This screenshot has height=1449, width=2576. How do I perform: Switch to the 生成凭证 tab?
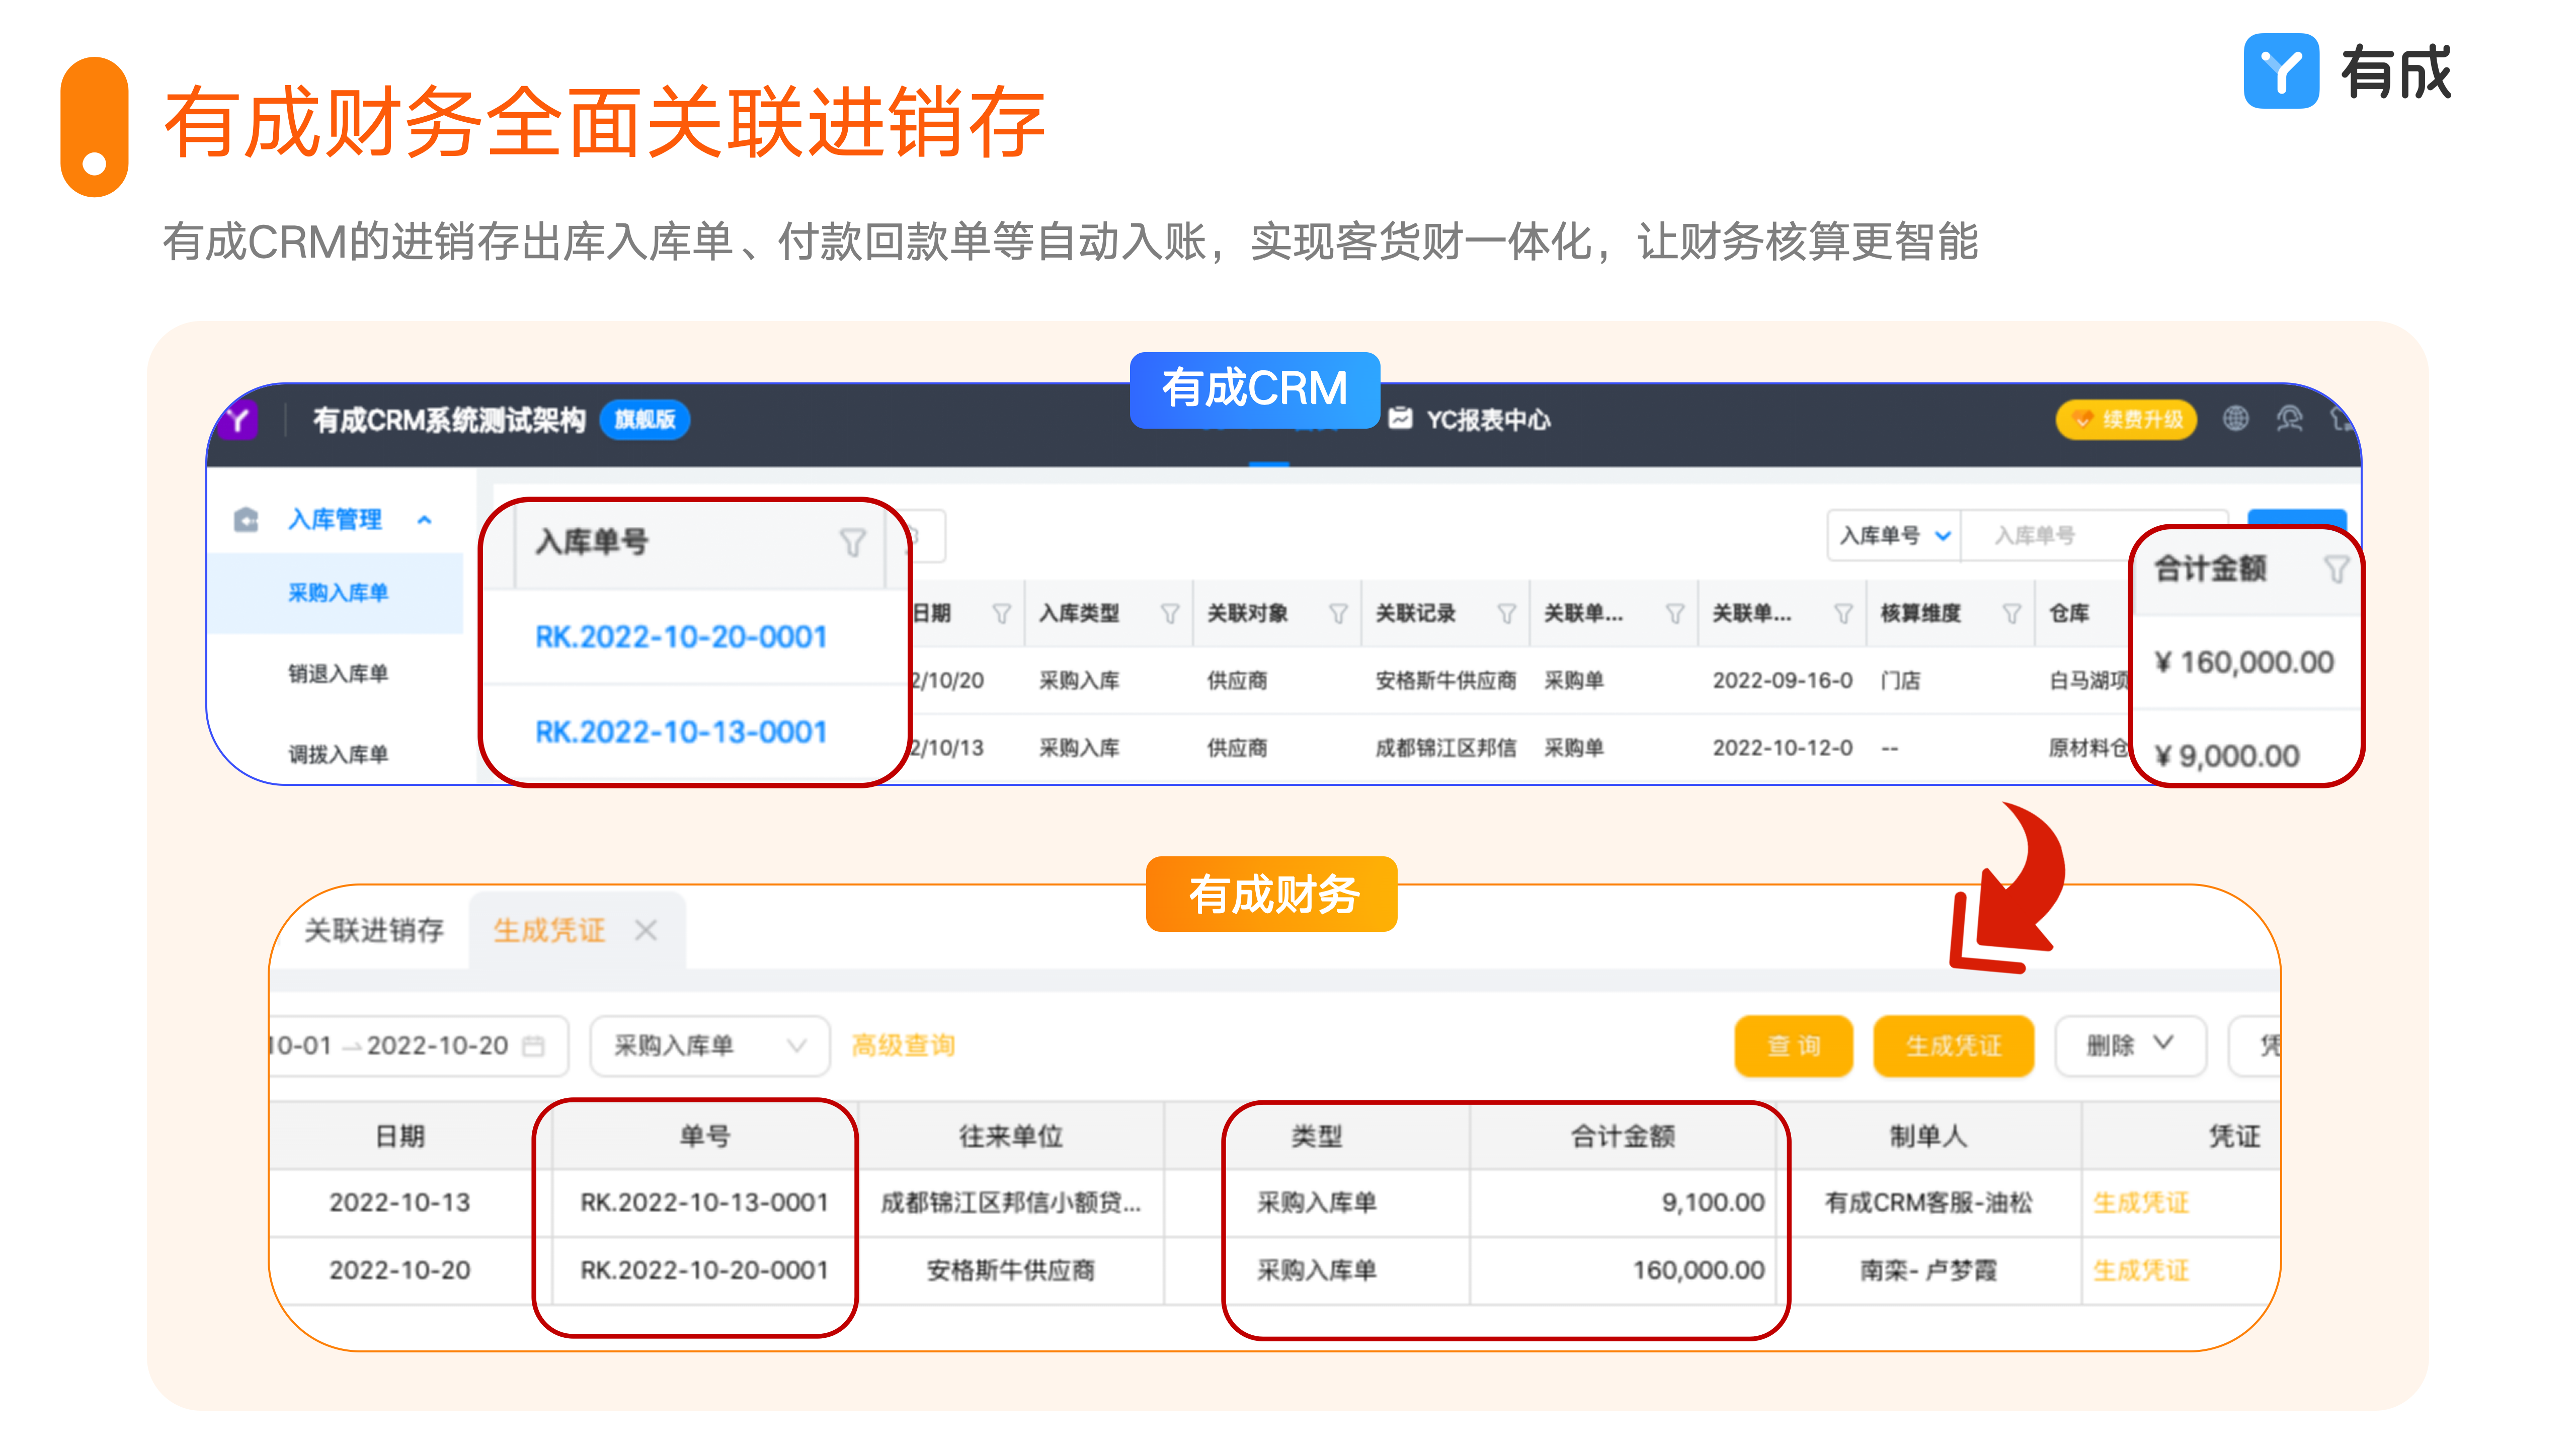[x=549, y=930]
